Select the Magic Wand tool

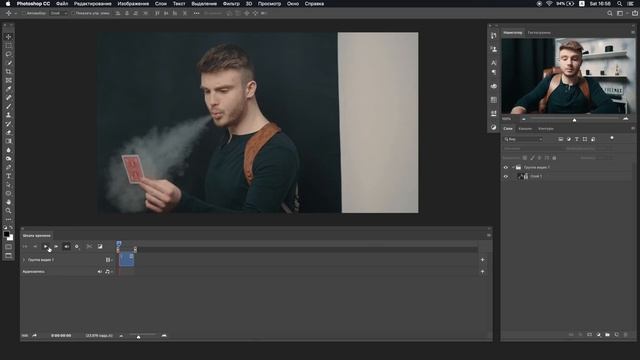click(9, 63)
